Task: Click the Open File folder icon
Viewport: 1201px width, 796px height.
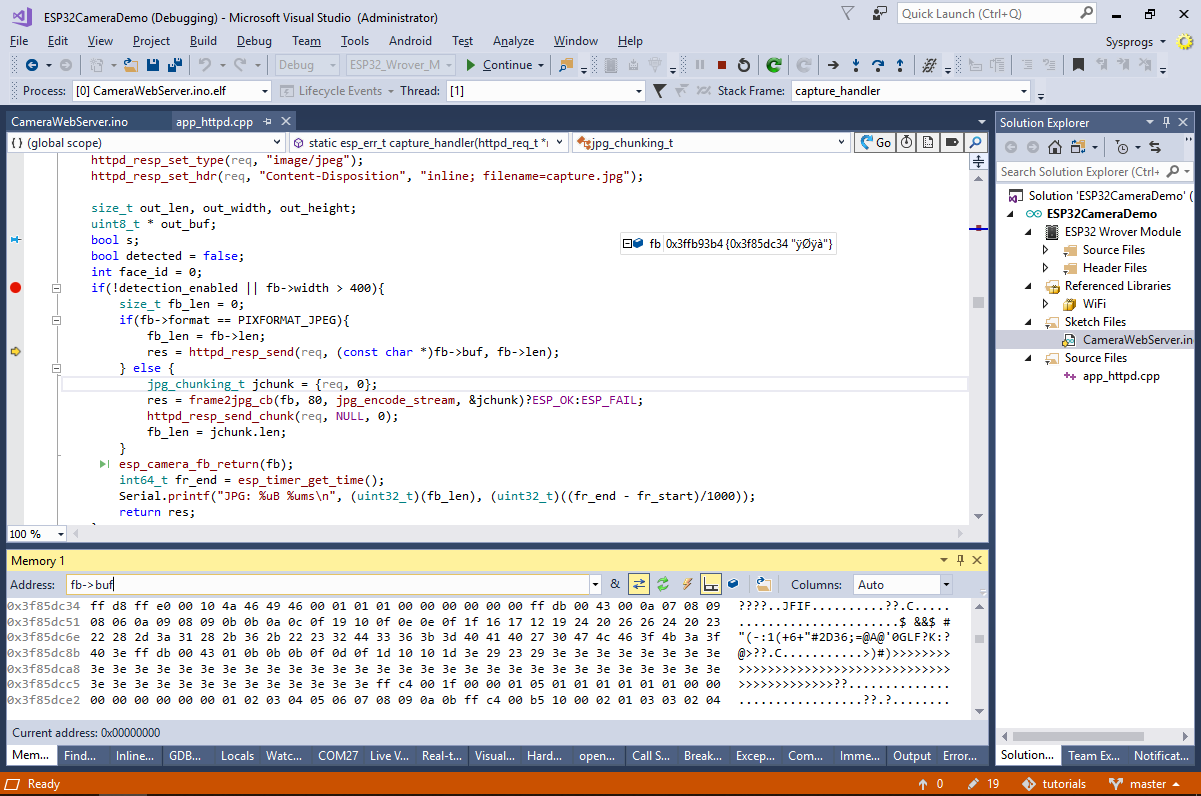Action: 131,65
